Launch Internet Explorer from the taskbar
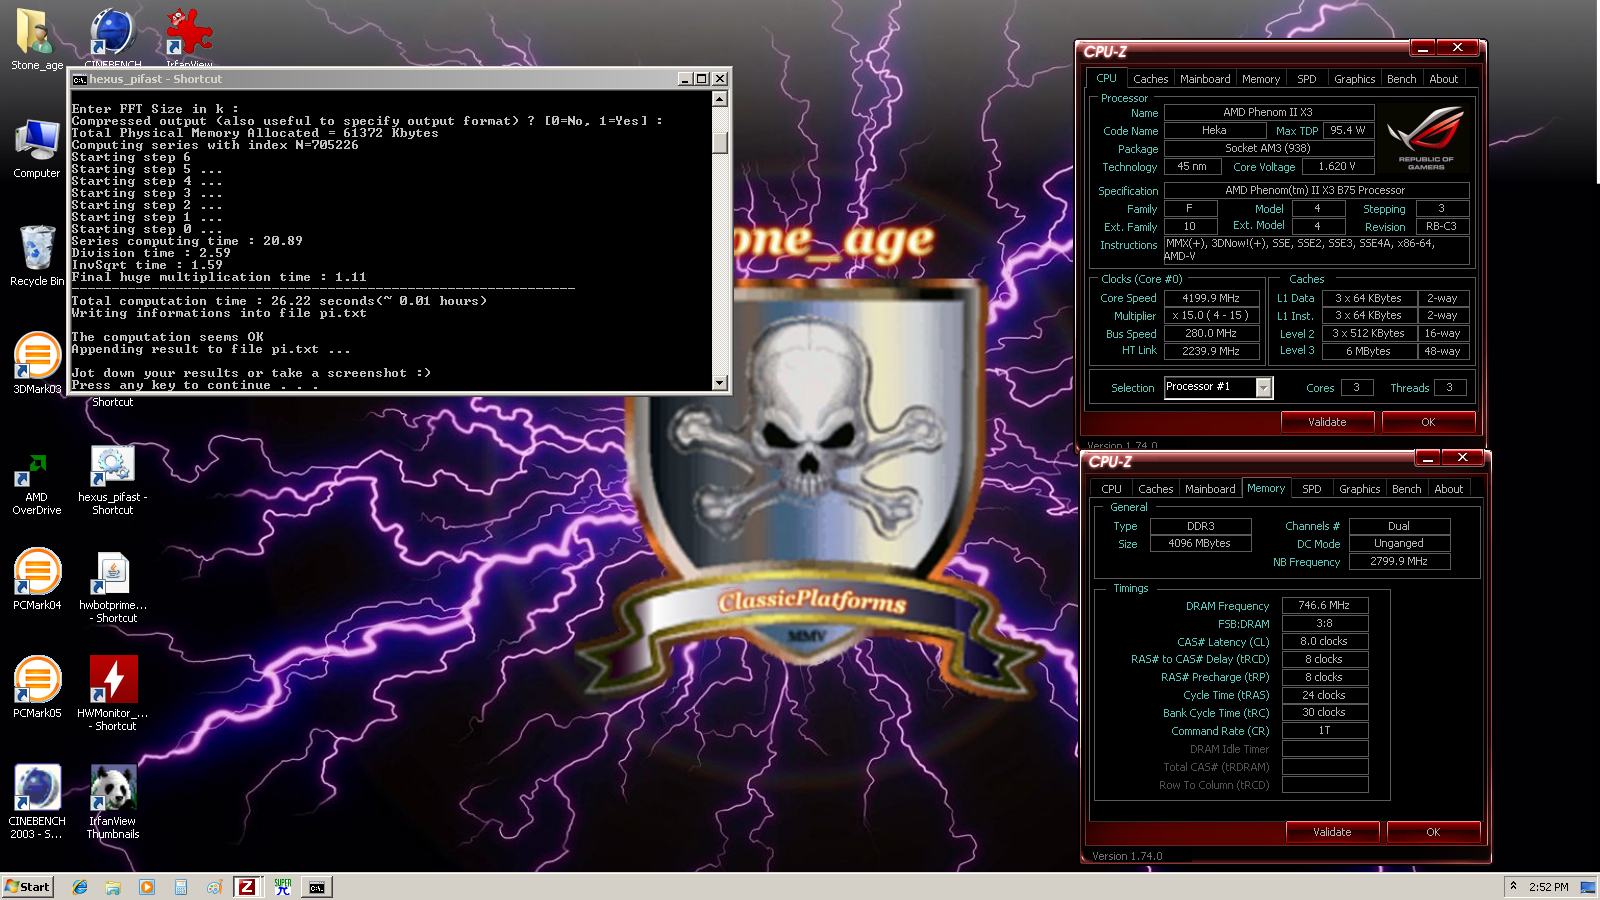This screenshot has width=1600, height=900. 80,887
